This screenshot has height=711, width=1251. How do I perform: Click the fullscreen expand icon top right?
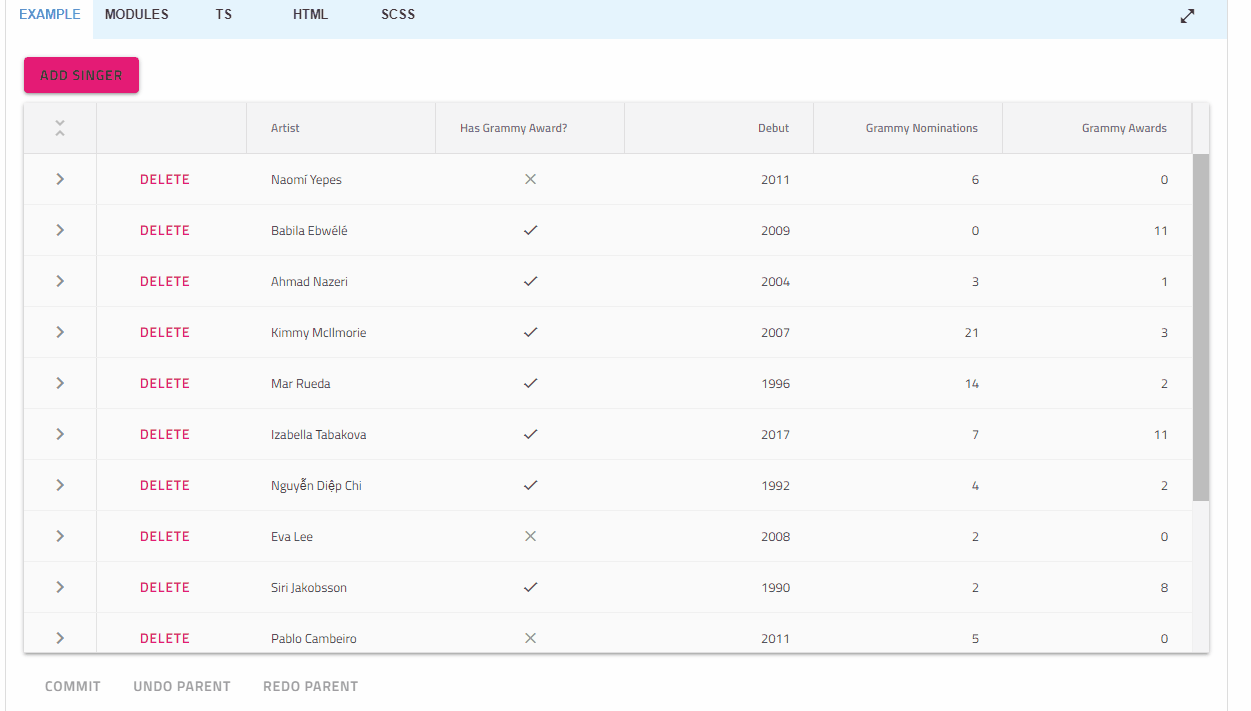tap(1186, 16)
